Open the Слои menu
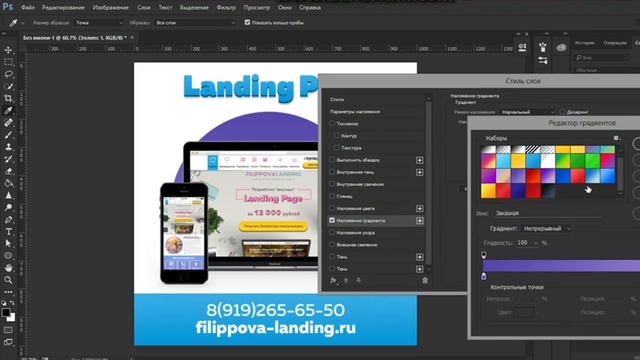The height and width of the screenshot is (360, 640). tap(144, 7)
